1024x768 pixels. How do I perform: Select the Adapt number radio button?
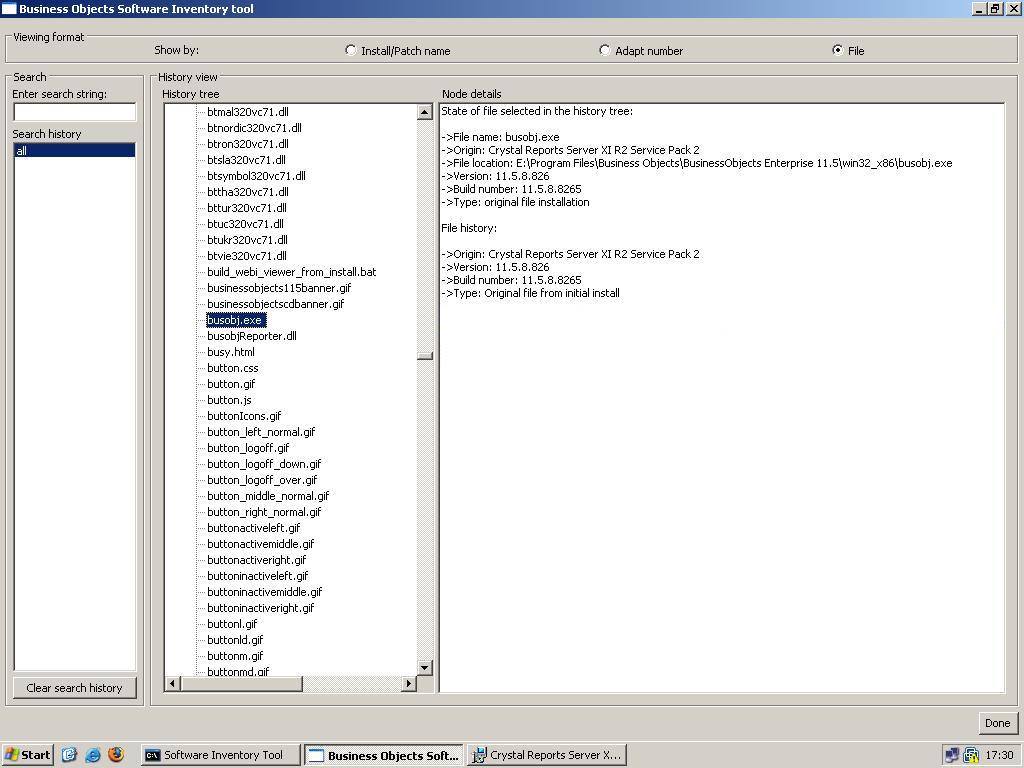tap(605, 50)
